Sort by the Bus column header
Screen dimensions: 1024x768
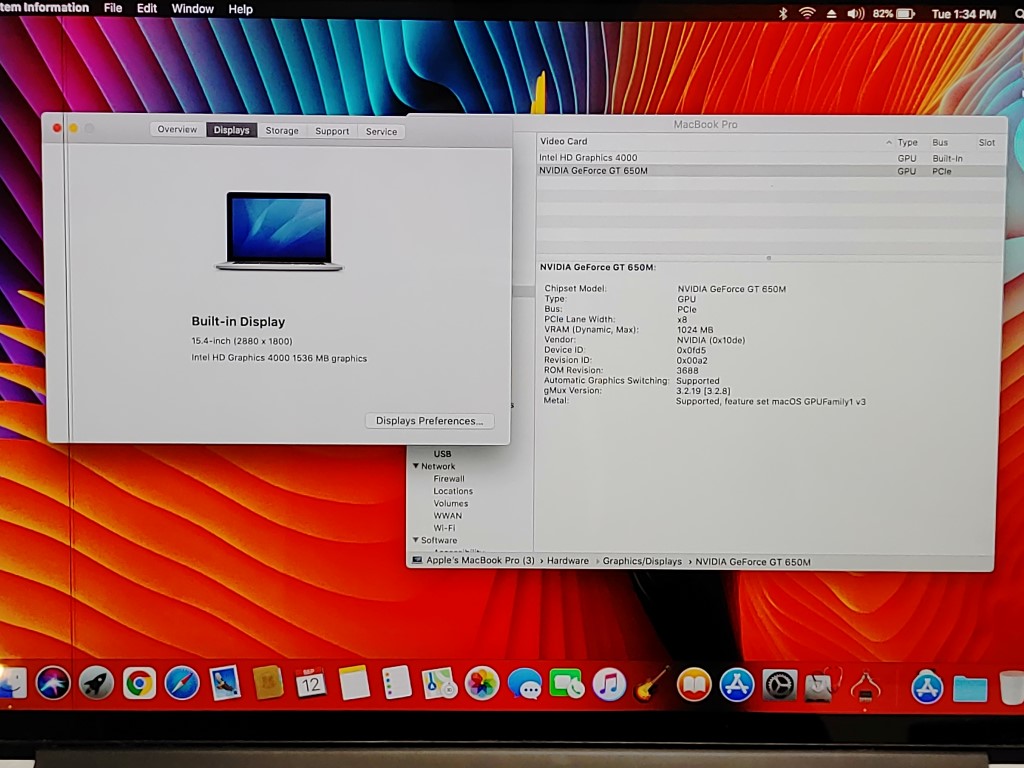coord(940,142)
